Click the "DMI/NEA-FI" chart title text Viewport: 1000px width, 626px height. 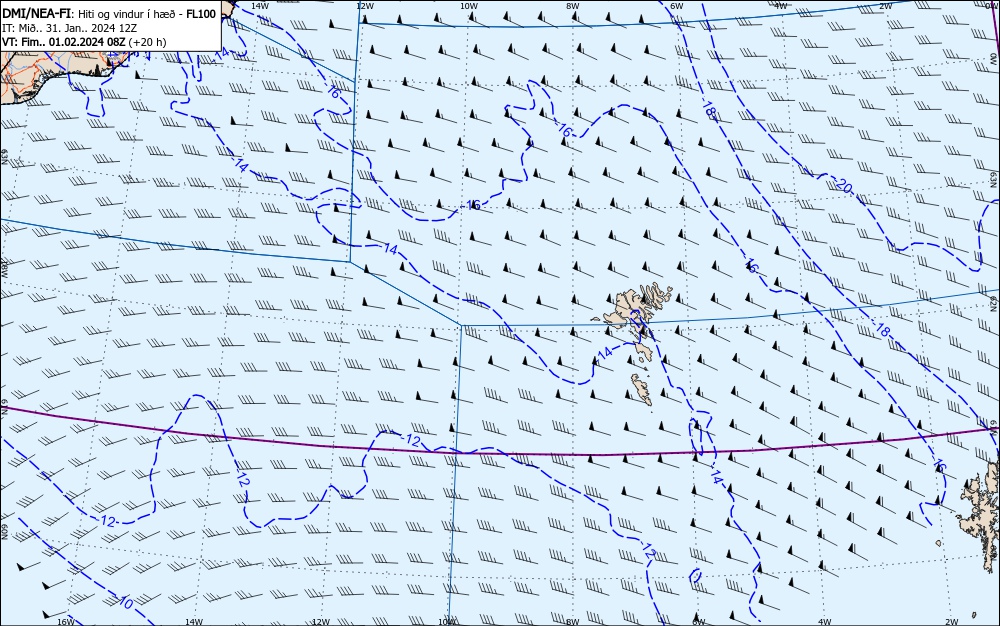pyautogui.click(x=37, y=13)
